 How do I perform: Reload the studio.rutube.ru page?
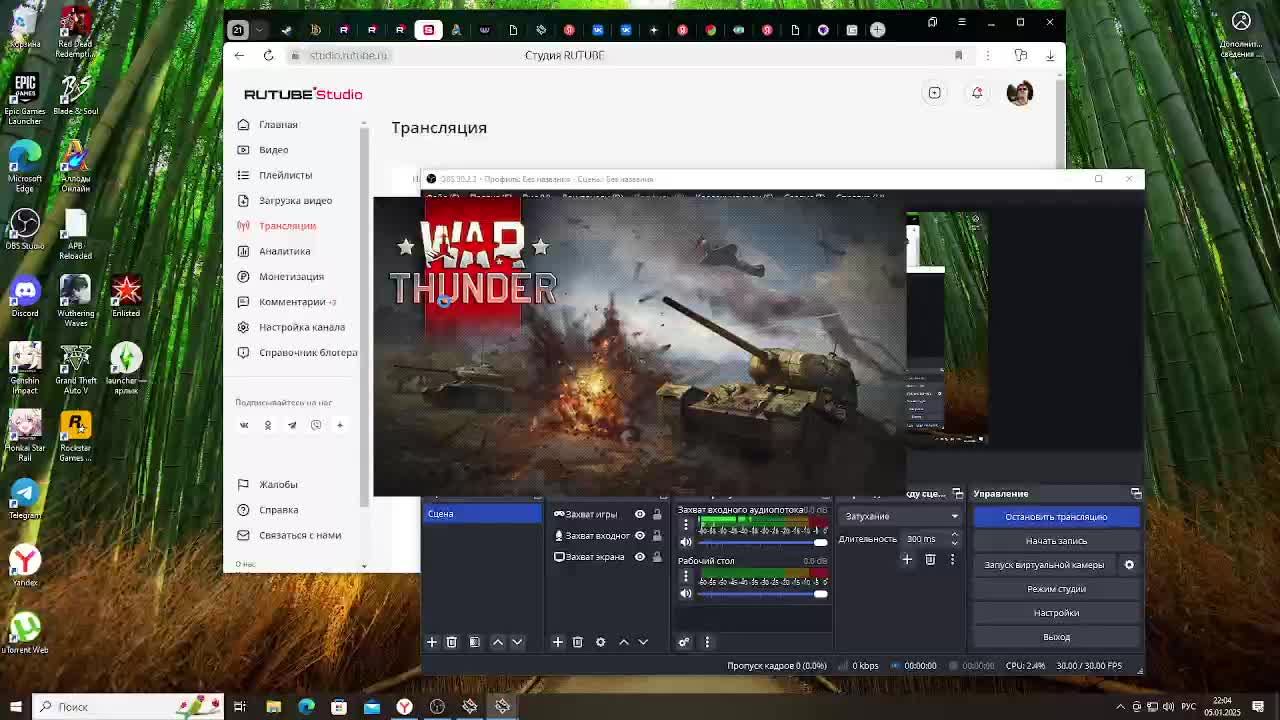click(x=268, y=55)
